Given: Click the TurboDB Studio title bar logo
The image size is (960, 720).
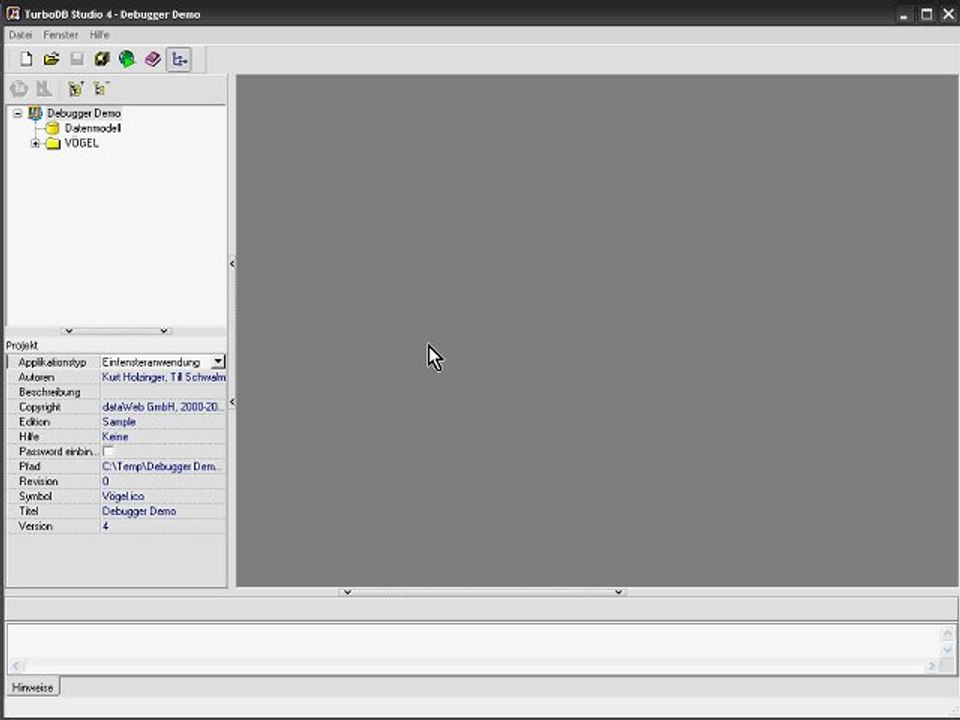Looking at the screenshot, I should (x=13, y=13).
